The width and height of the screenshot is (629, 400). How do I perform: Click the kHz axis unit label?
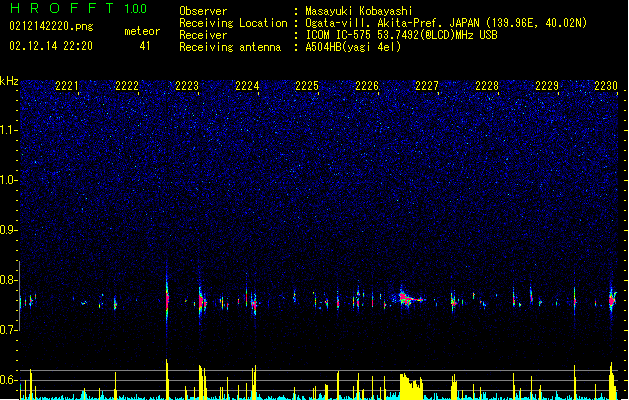pyautogui.click(x=9, y=81)
